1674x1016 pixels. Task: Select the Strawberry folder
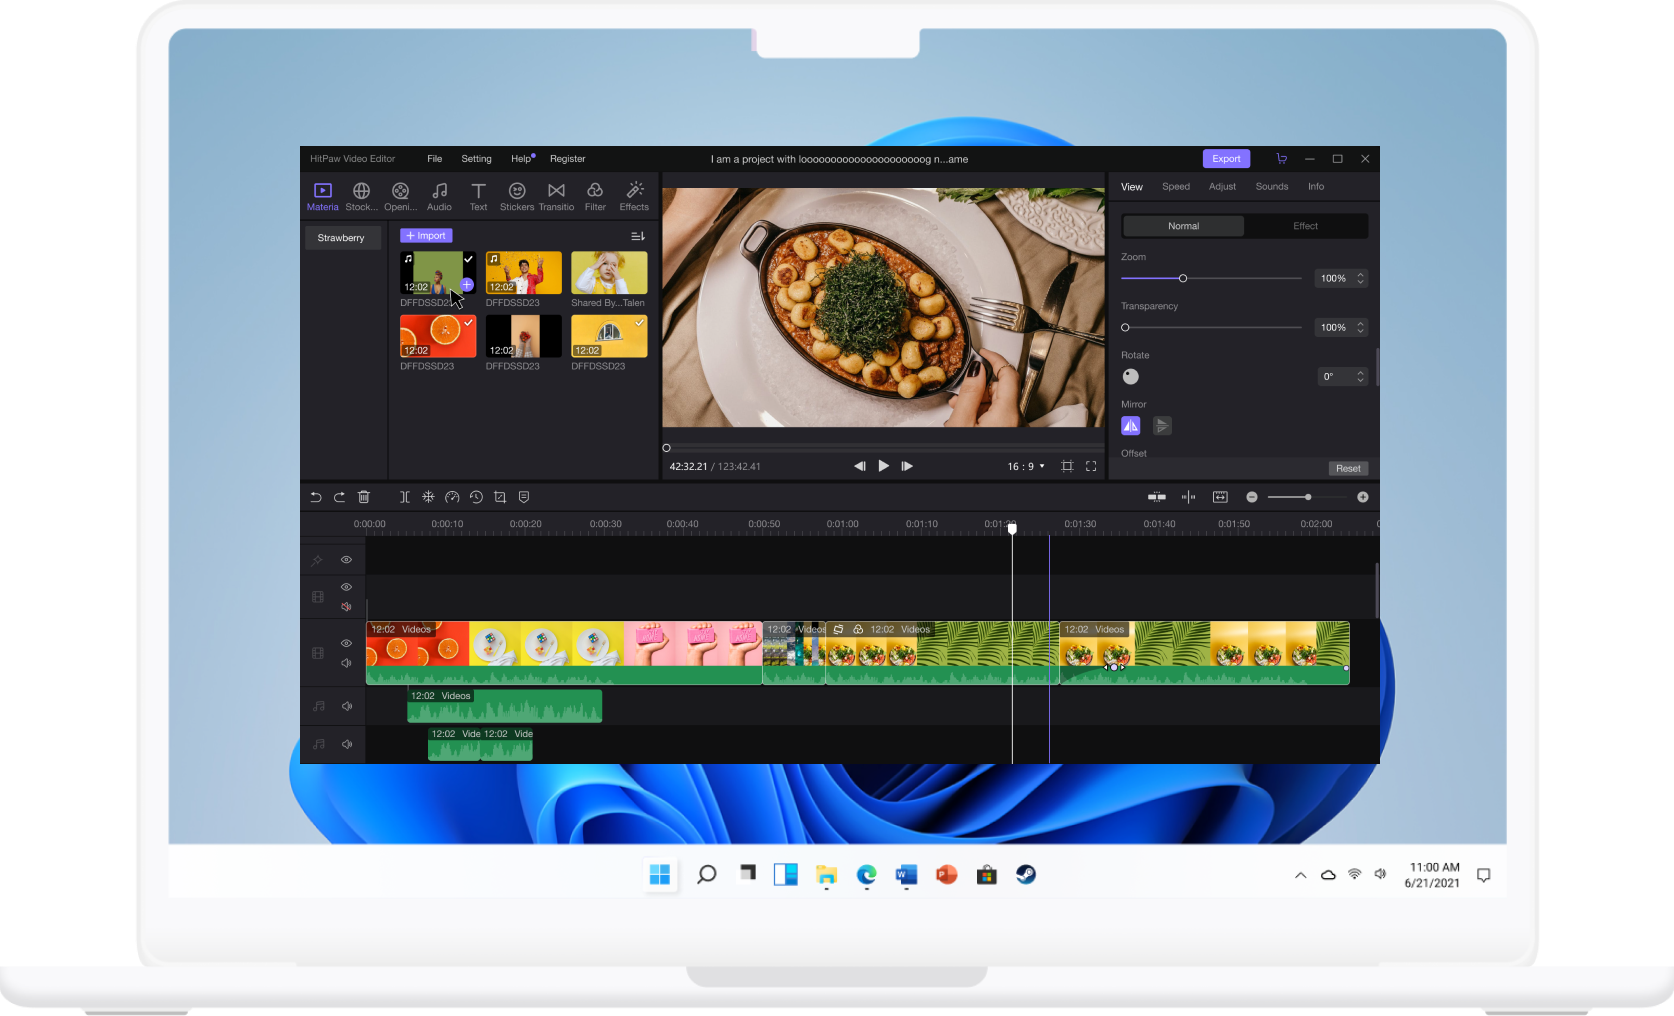click(x=341, y=238)
